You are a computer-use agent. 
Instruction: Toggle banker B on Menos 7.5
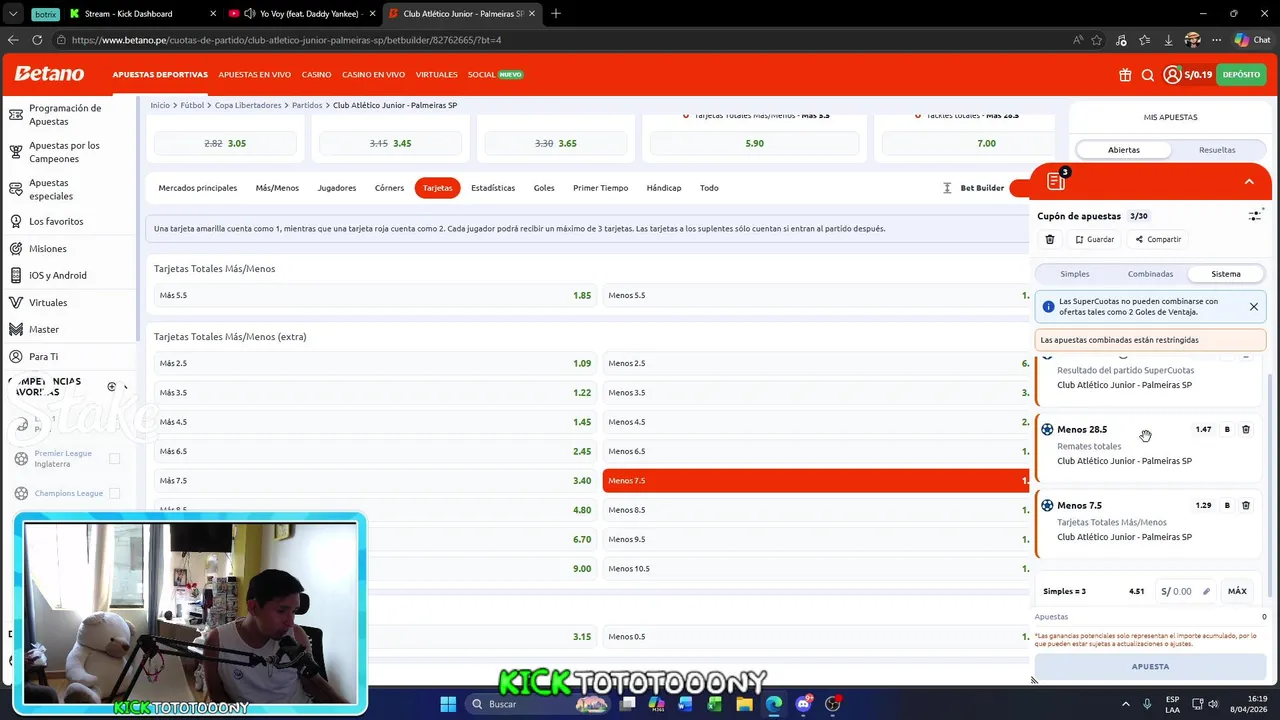tap(1227, 505)
